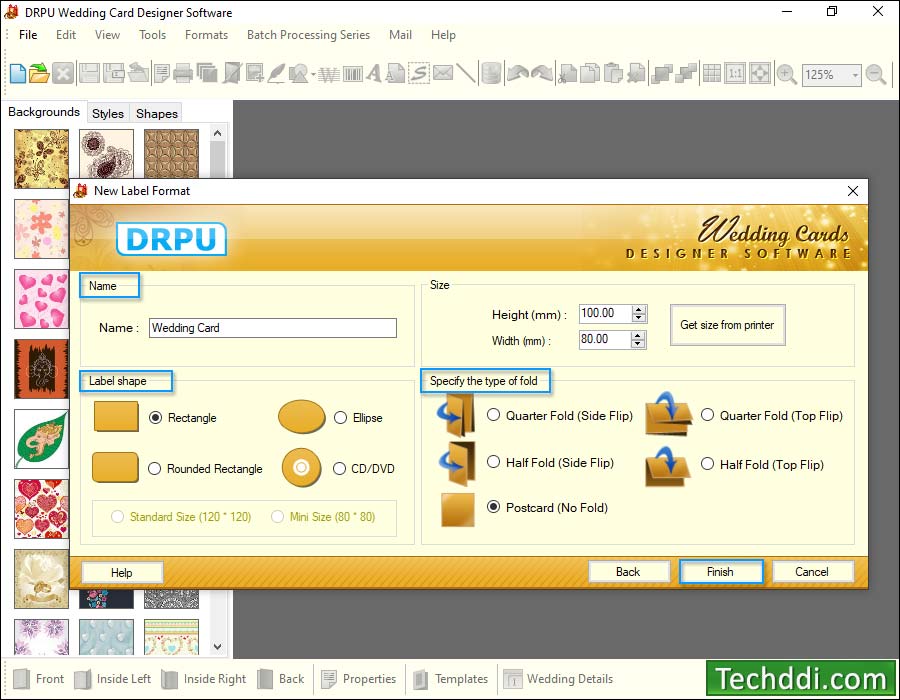
Task: Click the Redo arrow icon
Action: [541, 74]
